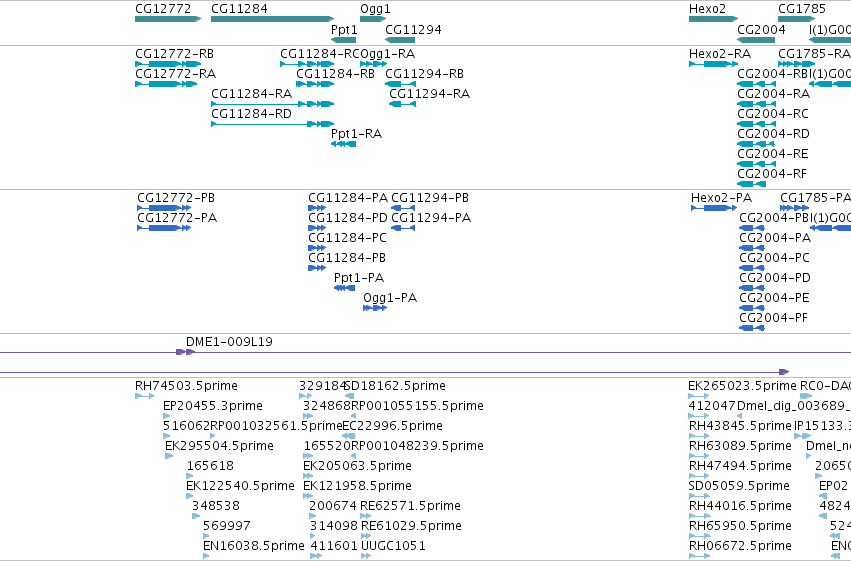
Task: Open transcript CG11294-RB
Action: tap(401, 84)
